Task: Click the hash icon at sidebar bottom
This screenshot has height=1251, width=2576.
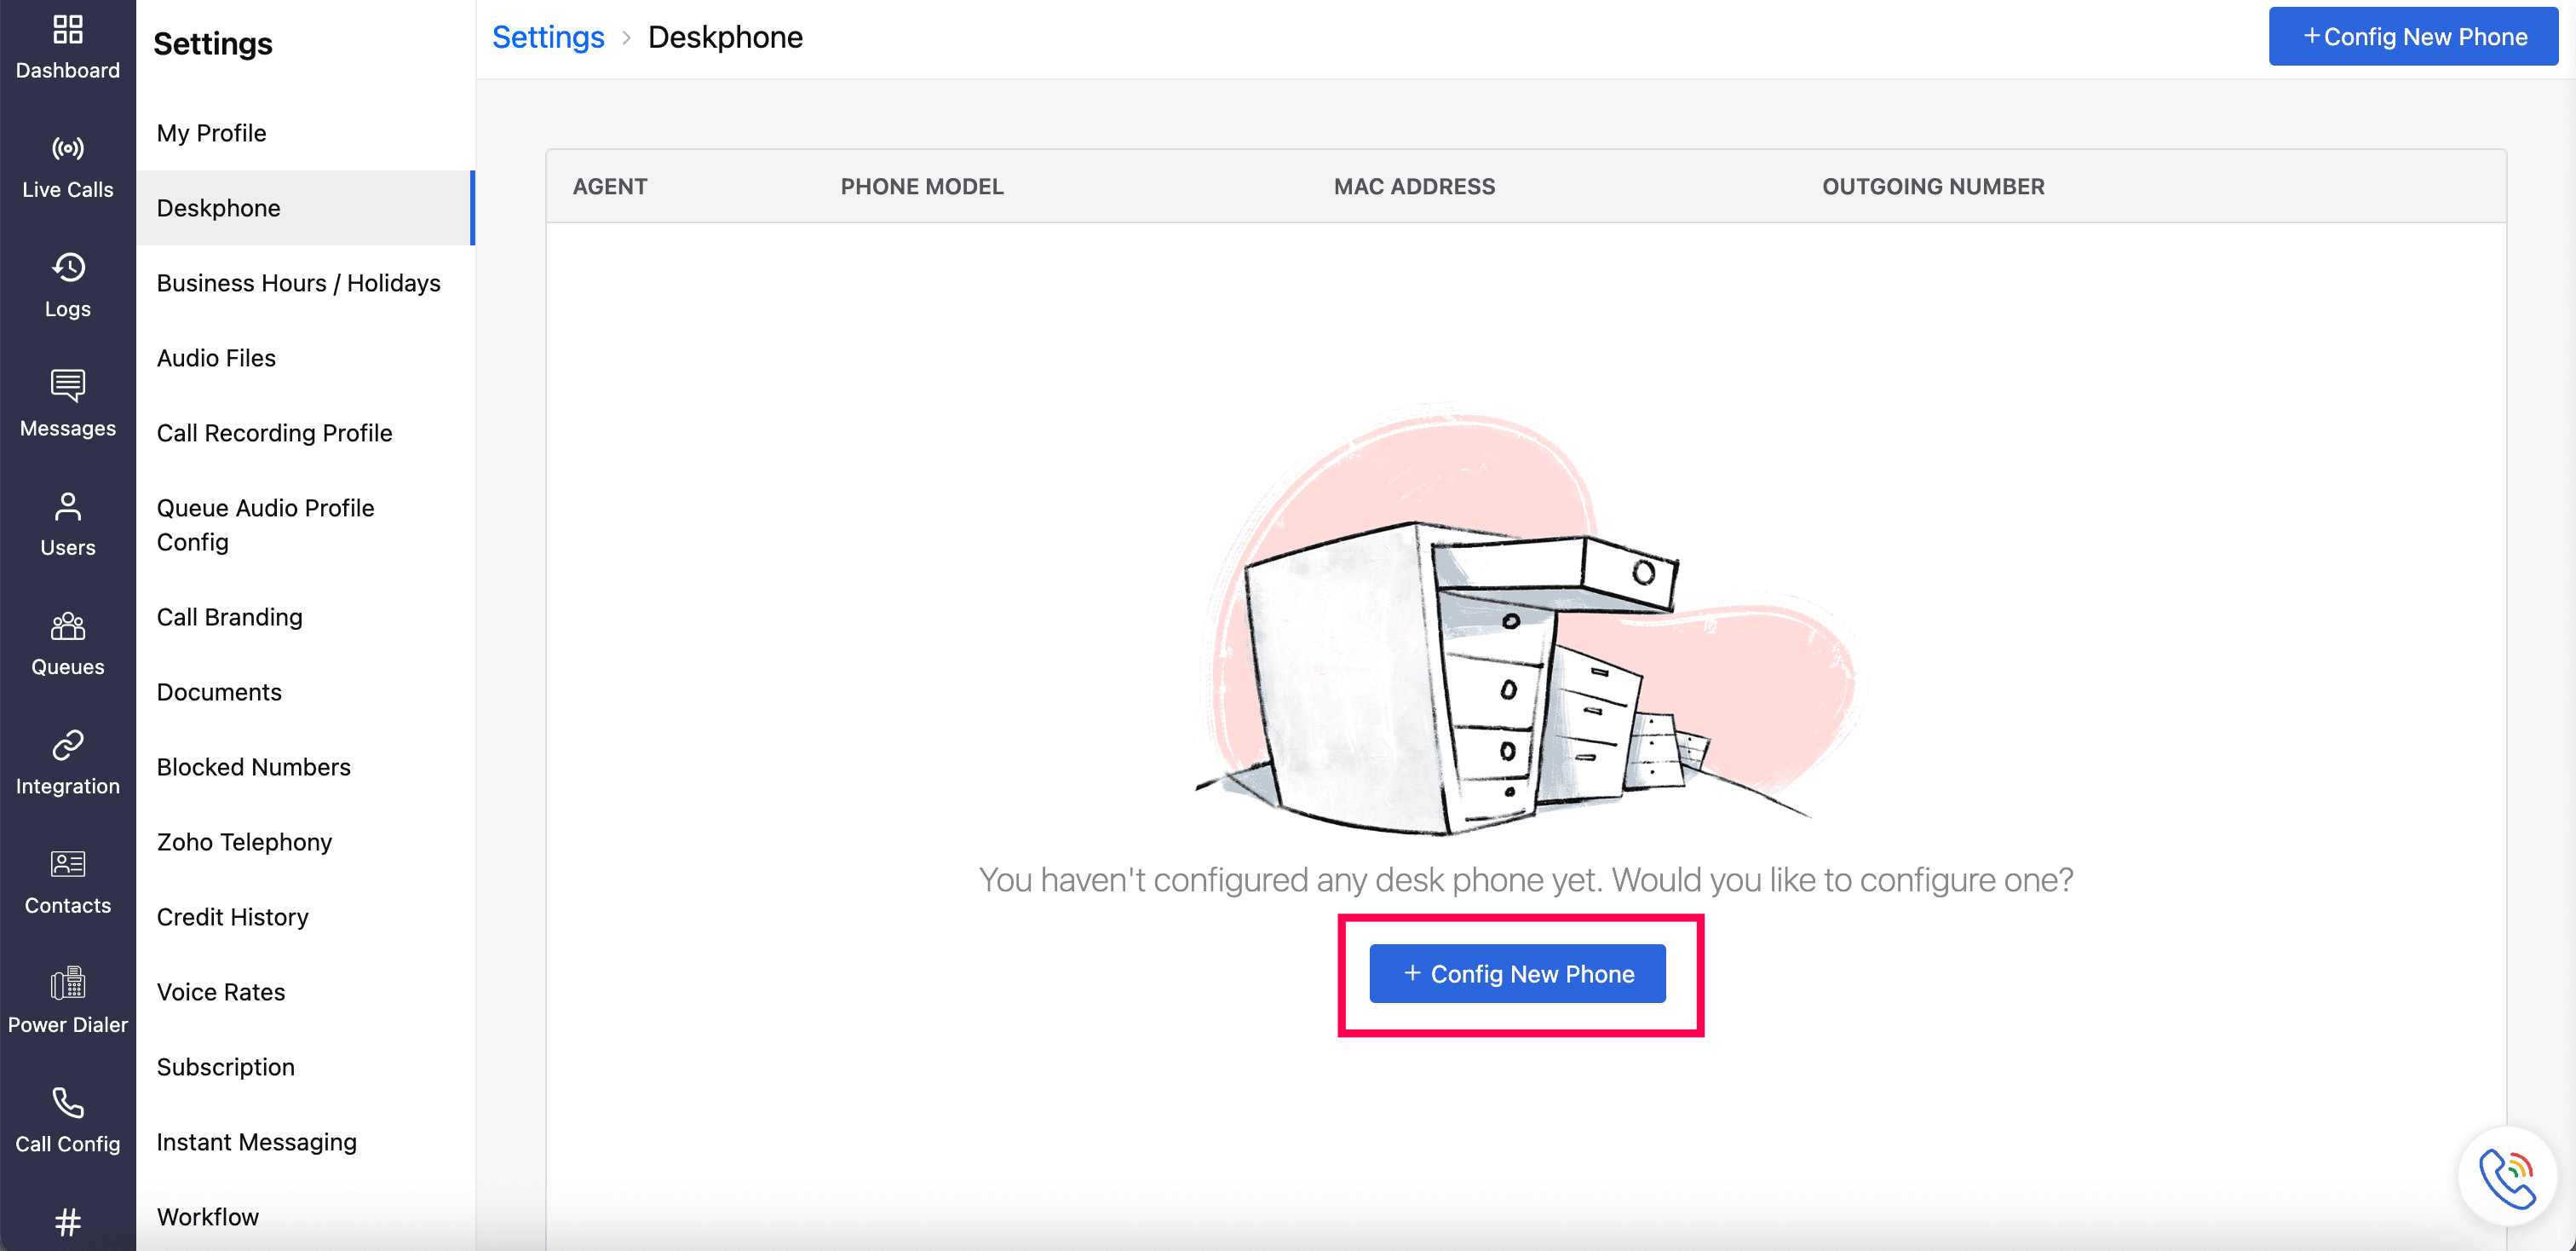Action: click(x=67, y=1221)
